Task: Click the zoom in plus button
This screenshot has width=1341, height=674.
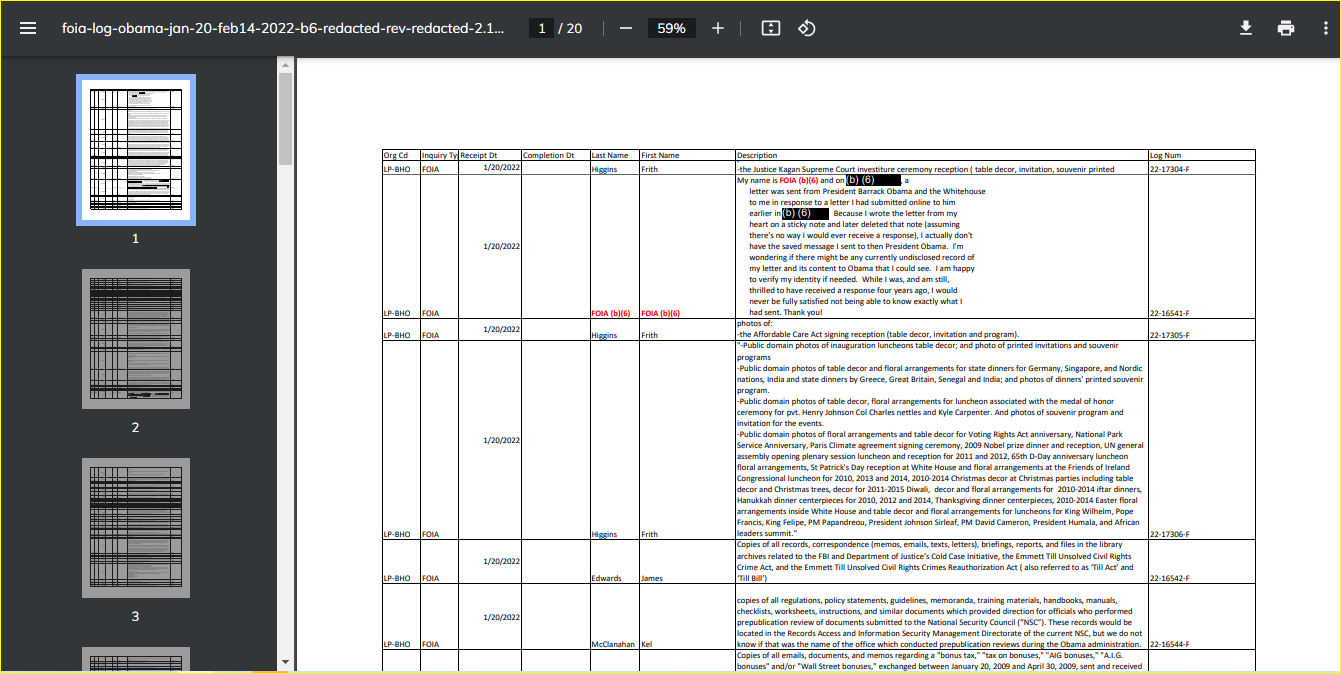Action: pyautogui.click(x=717, y=28)
